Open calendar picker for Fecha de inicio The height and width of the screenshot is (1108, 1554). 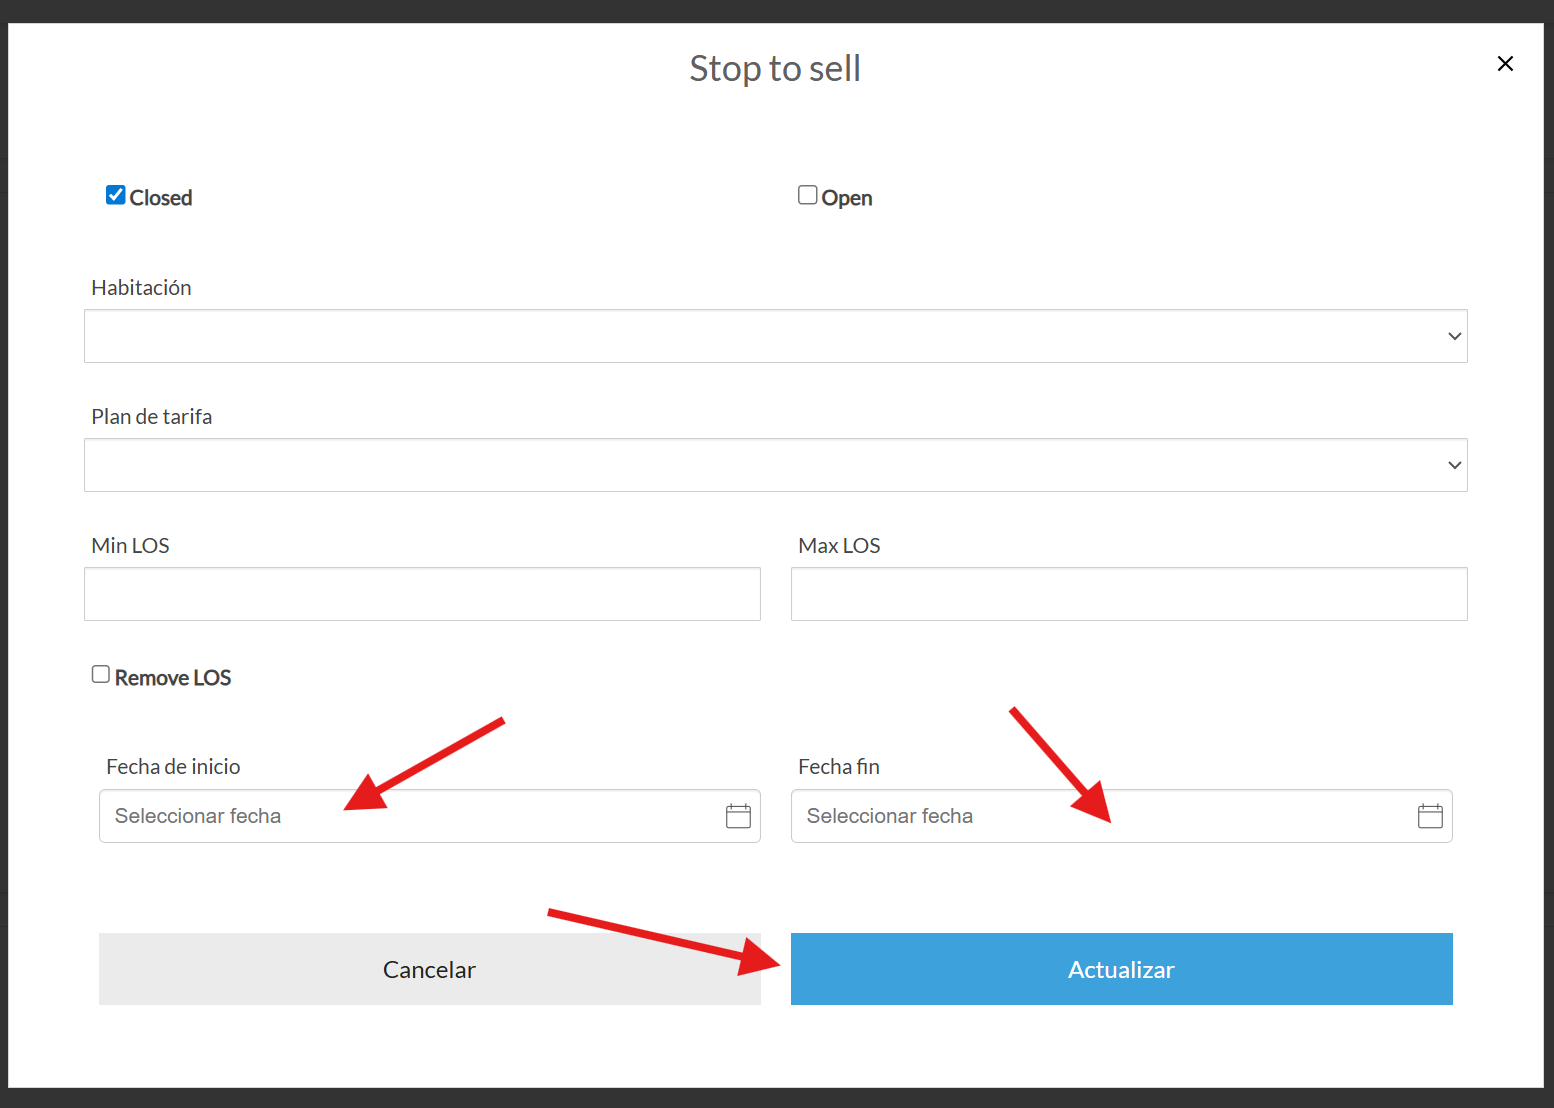tap(738, 816)
